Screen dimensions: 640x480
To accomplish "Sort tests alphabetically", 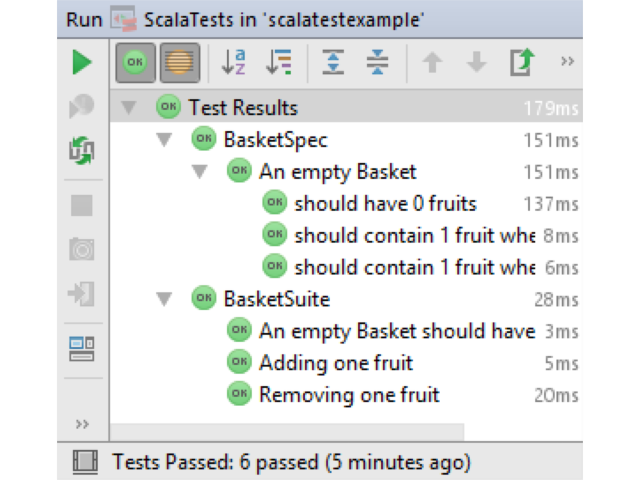I will pyautogui.click(x=234, y=62).
